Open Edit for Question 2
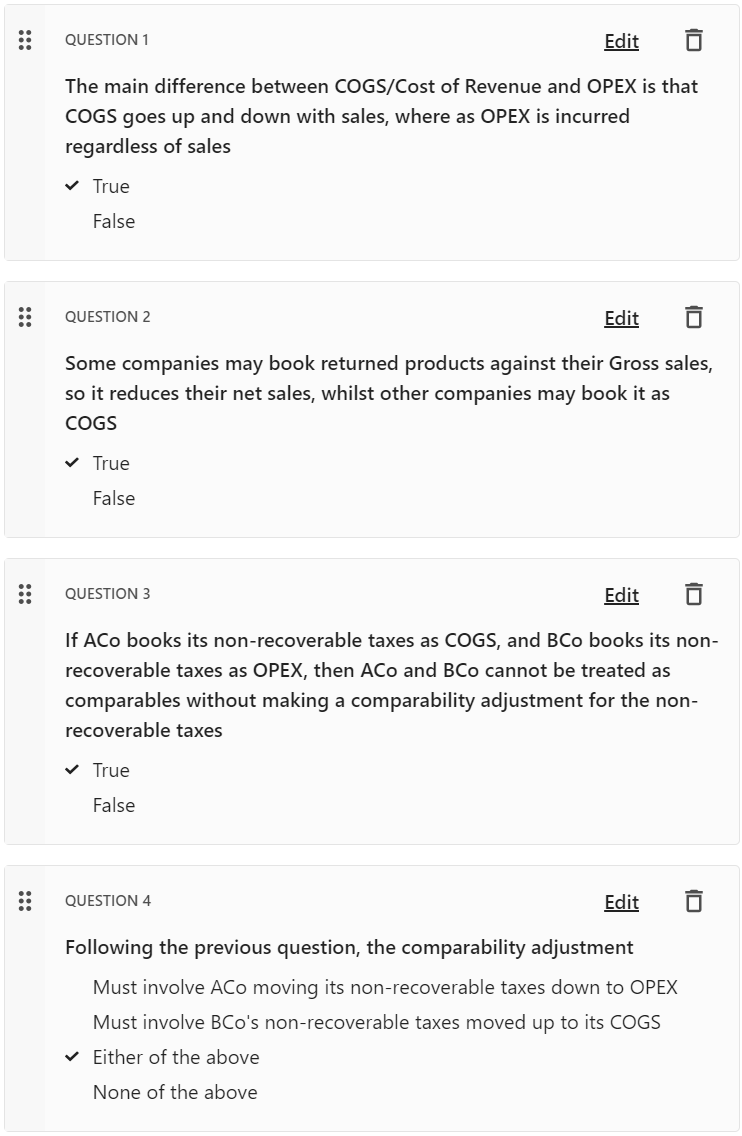This screenshot has width=742, height=1136. pos(622,318)
